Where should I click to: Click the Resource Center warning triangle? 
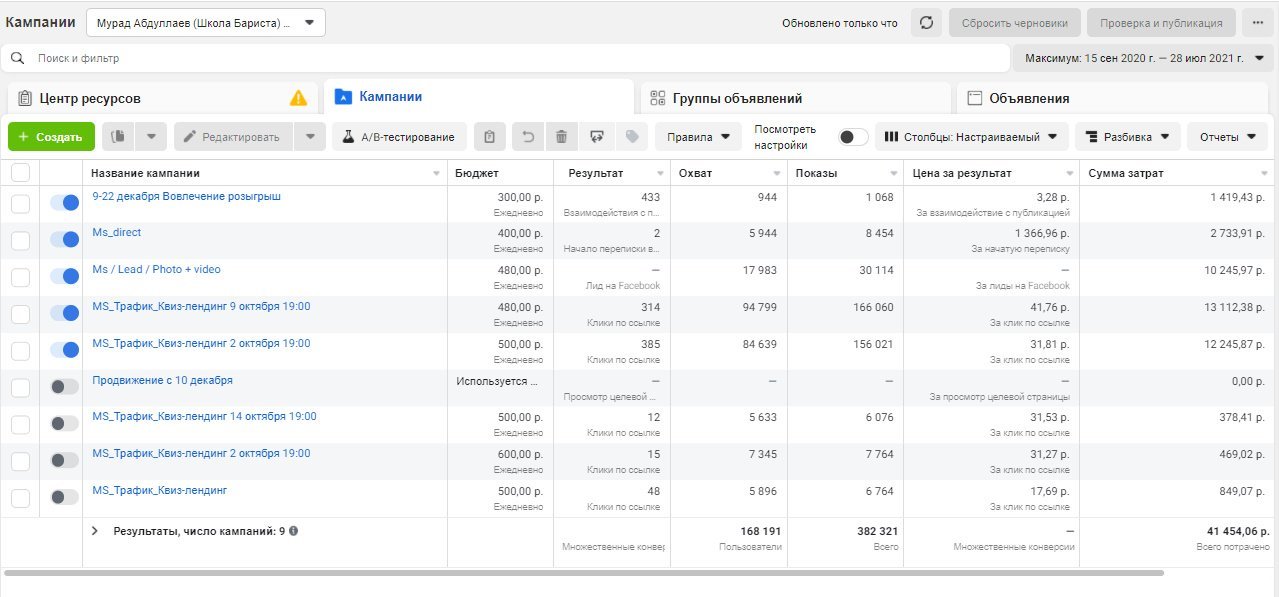point(298,98)
